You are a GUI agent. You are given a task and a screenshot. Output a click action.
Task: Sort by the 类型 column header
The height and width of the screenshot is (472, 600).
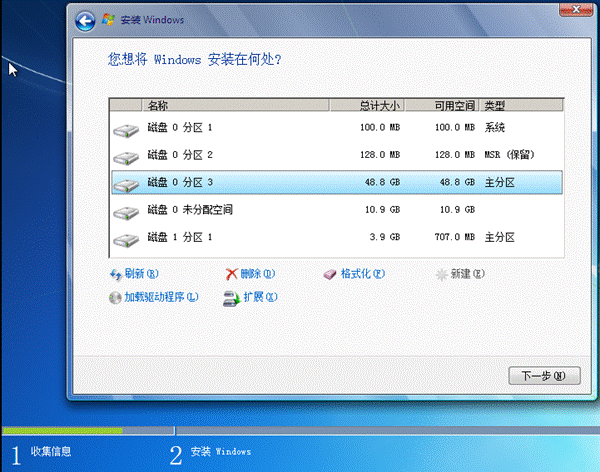pyautogui.click(x=522, y=105)
